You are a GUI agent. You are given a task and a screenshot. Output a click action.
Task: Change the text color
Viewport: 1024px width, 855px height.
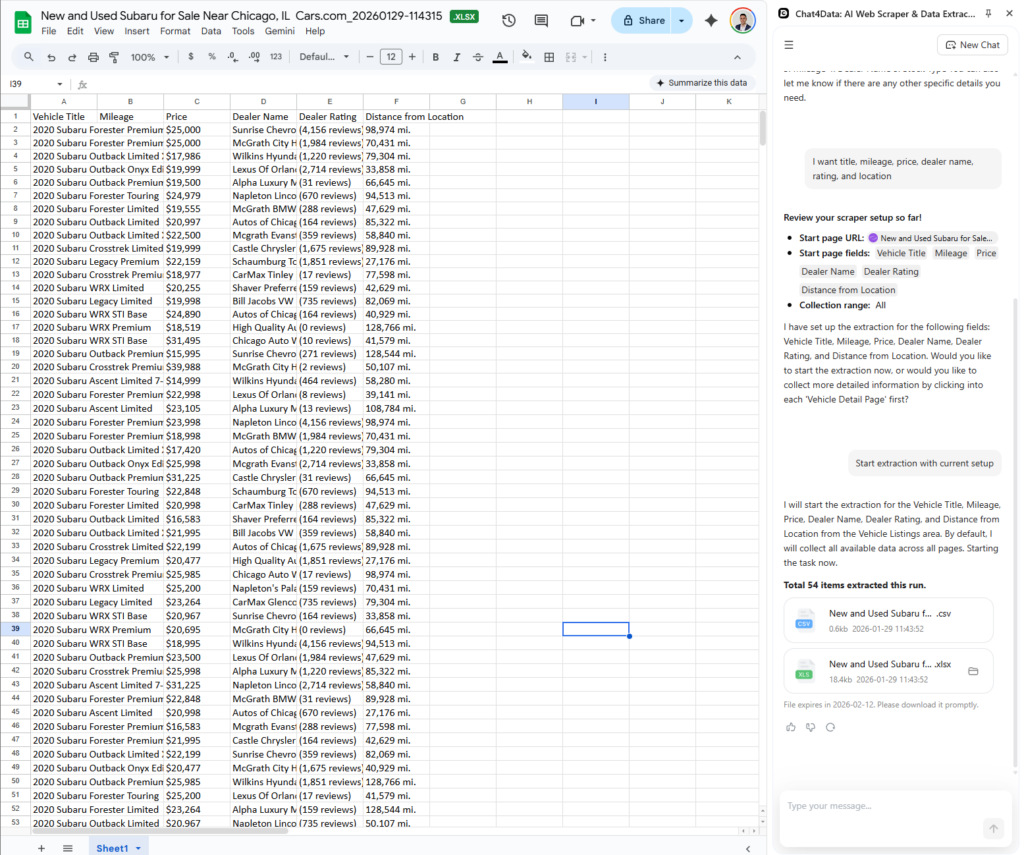pyautogui.click(x=498, y=57)
